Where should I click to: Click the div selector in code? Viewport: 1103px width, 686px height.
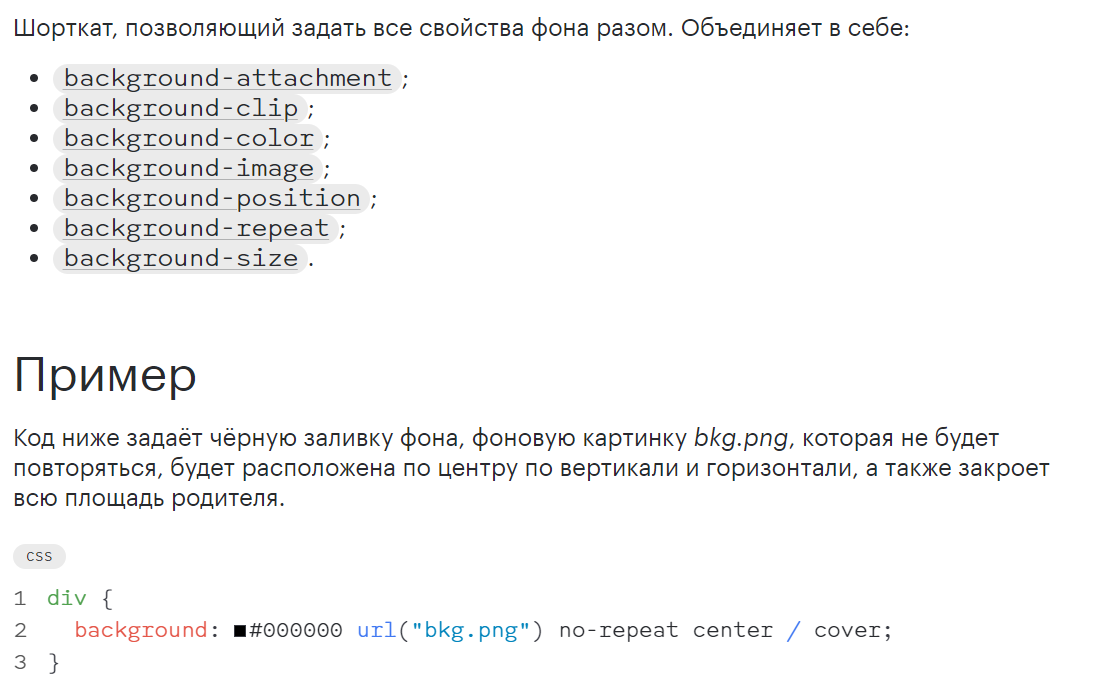click(x=67, y=599)
